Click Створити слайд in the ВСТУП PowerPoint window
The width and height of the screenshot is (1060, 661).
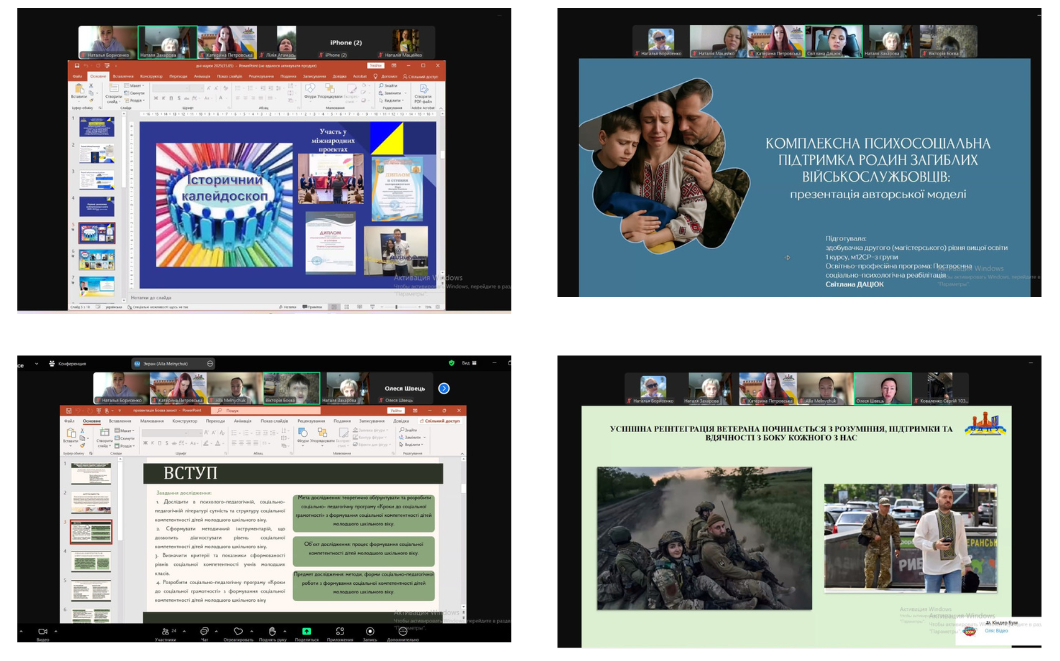point(103,437)
